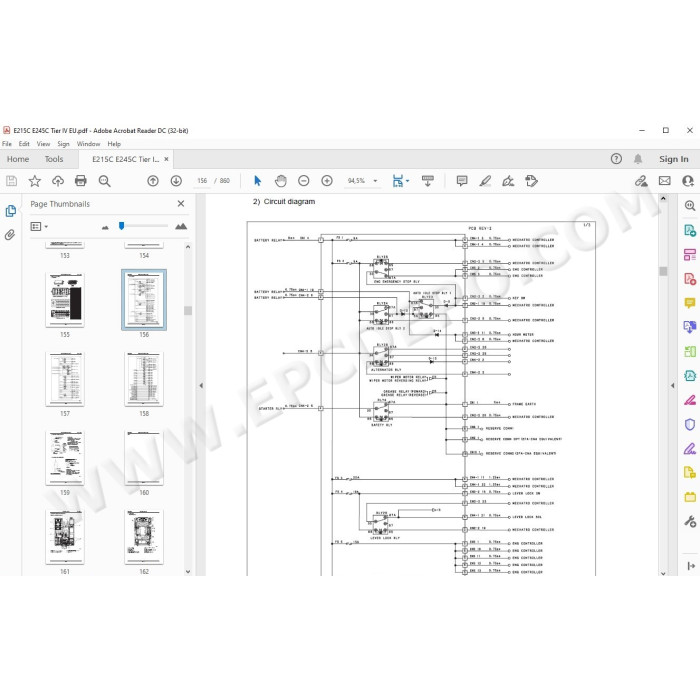
Task: Go to previous page arrow
Action: click(153, 181)
